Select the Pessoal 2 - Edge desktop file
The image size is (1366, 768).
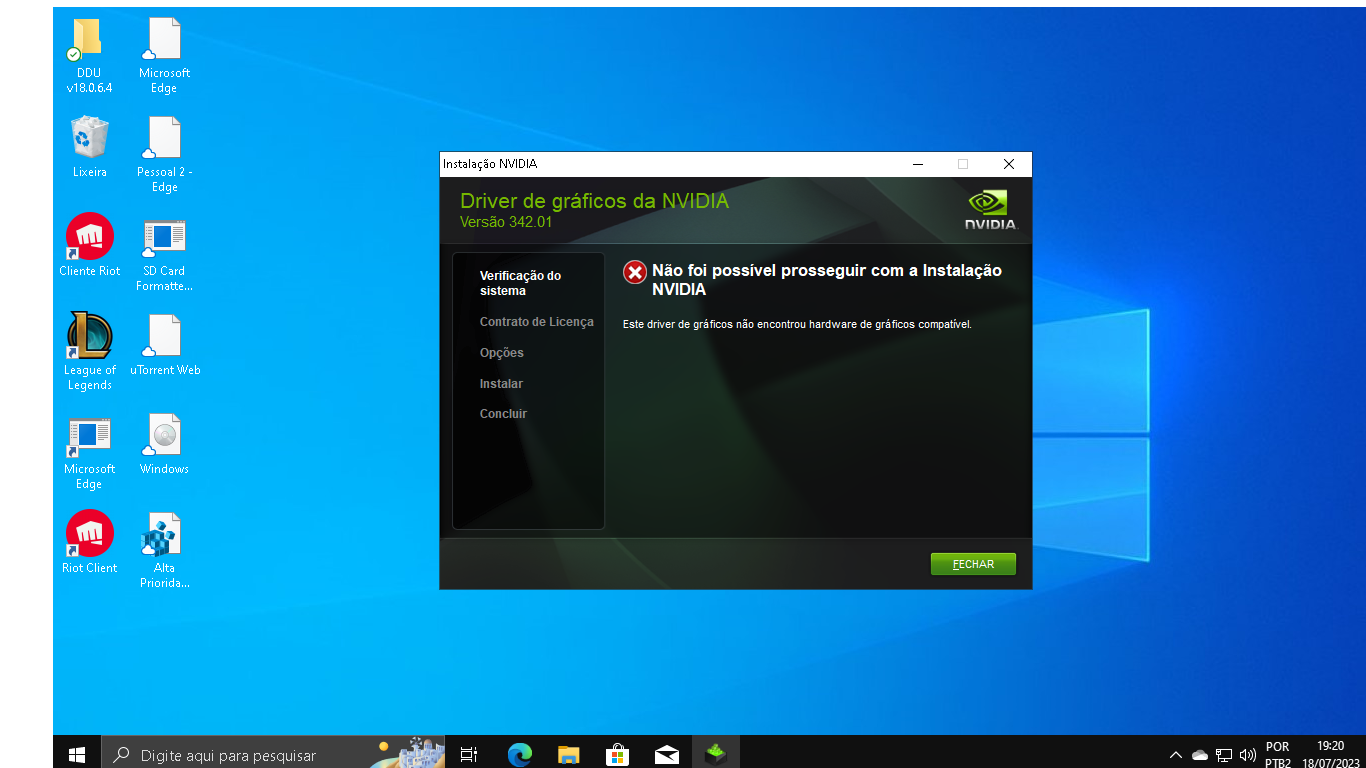(164, 155)
